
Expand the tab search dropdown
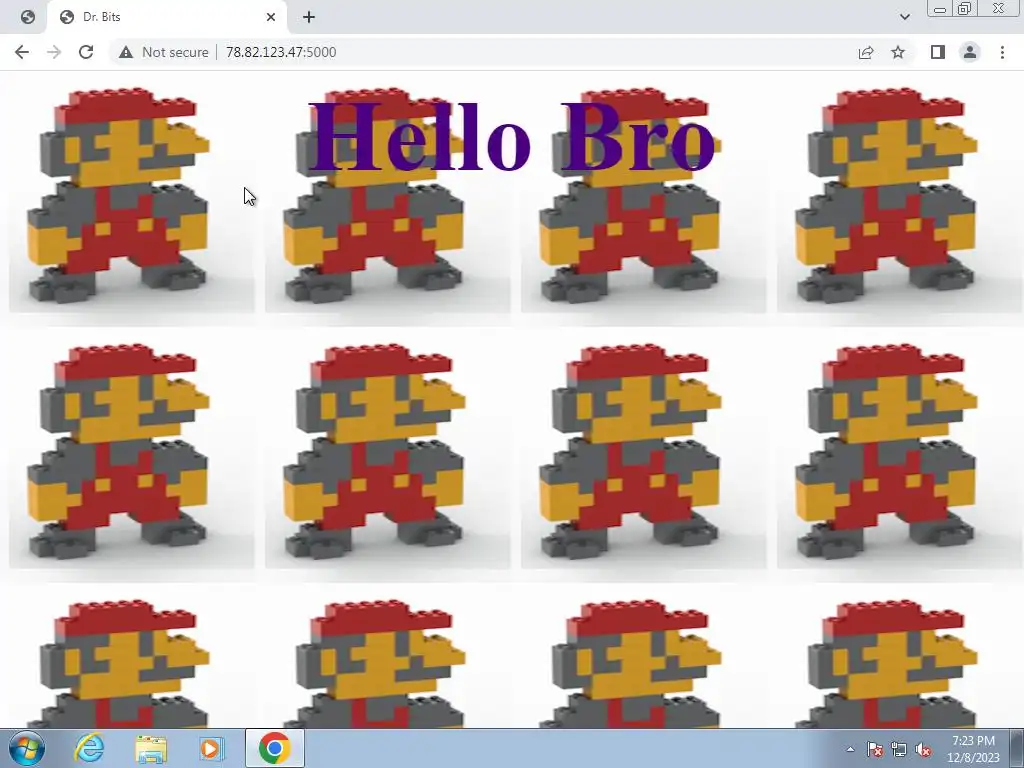pyautogui.click(x=904, y=17)
